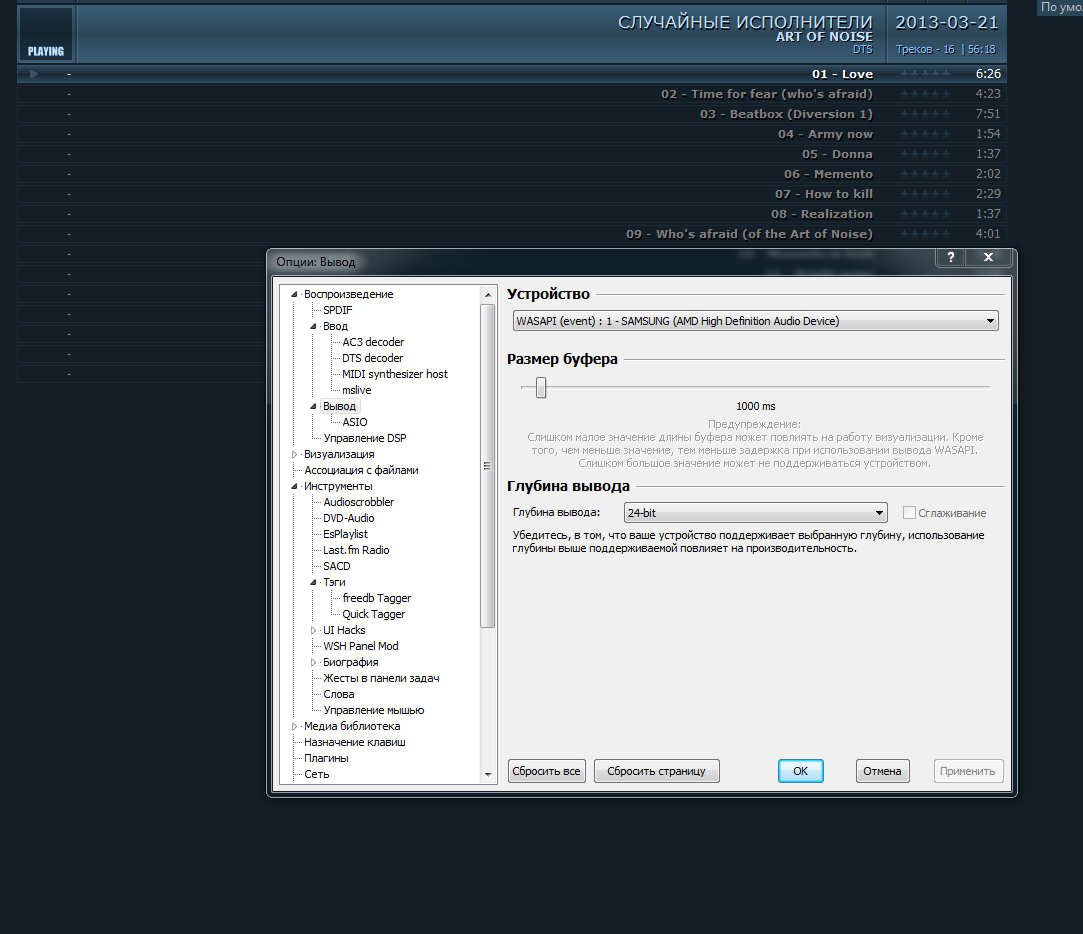Image resolution: width=1083 pixels, height=934 pixels.
Task: Click the buffer size slider handle
Action: click(x=541, y=387)
